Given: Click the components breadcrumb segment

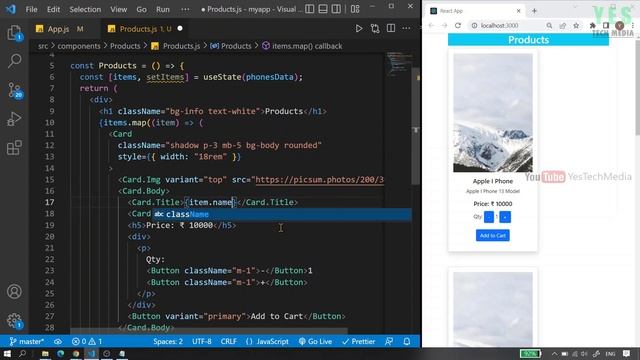Looking at the screenshot, I should [79, 46].
